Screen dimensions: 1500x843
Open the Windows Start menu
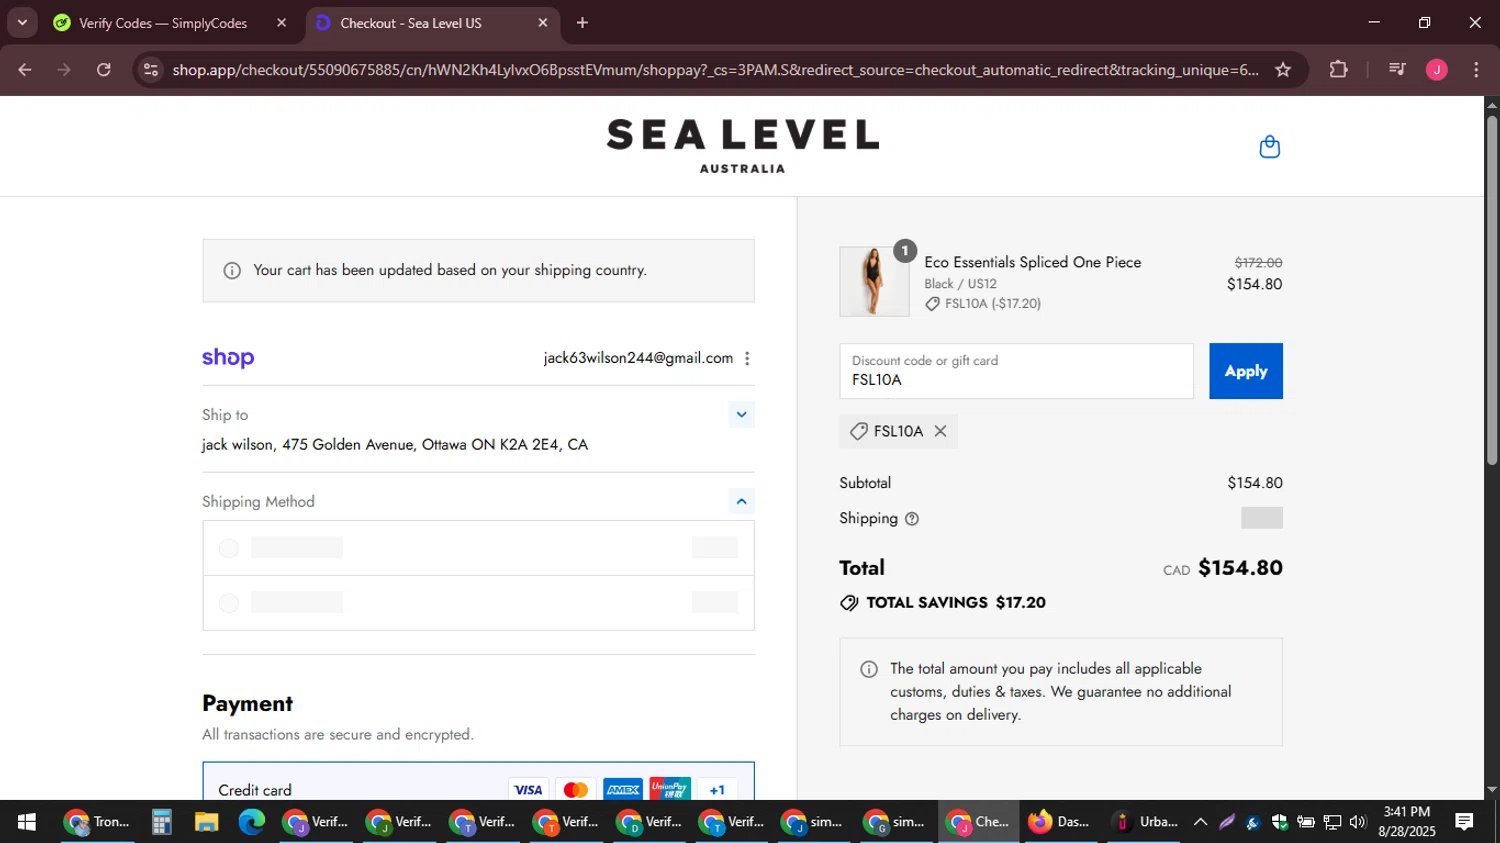pyautogui.click(x=27, y=822)
